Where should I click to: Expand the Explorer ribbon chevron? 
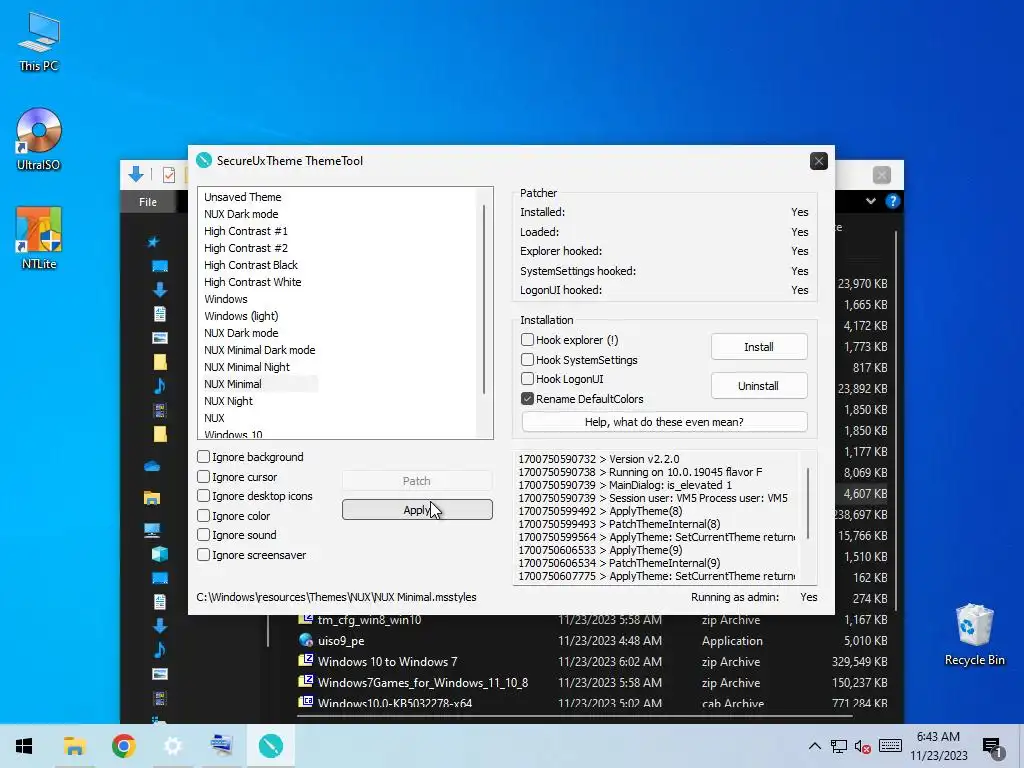(871, 201)
